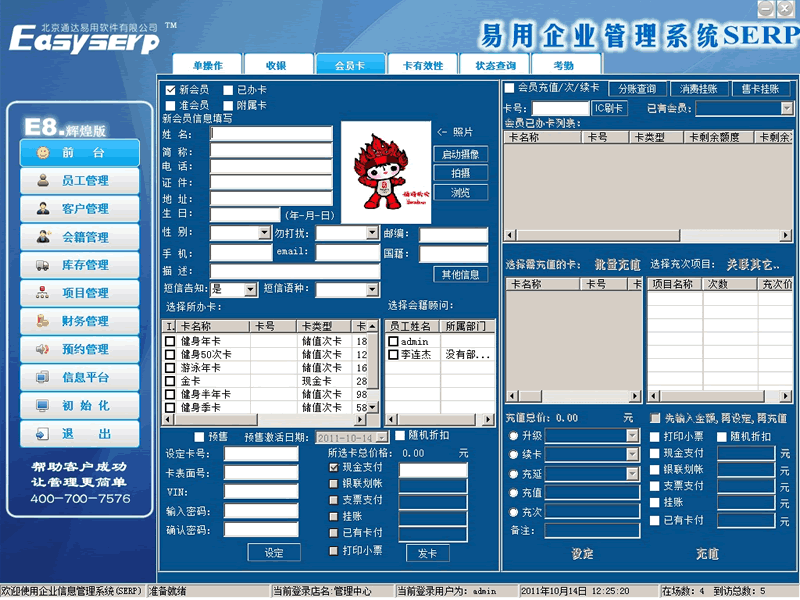Enable the 会员充值/次/续卡 checkbox

509,88
